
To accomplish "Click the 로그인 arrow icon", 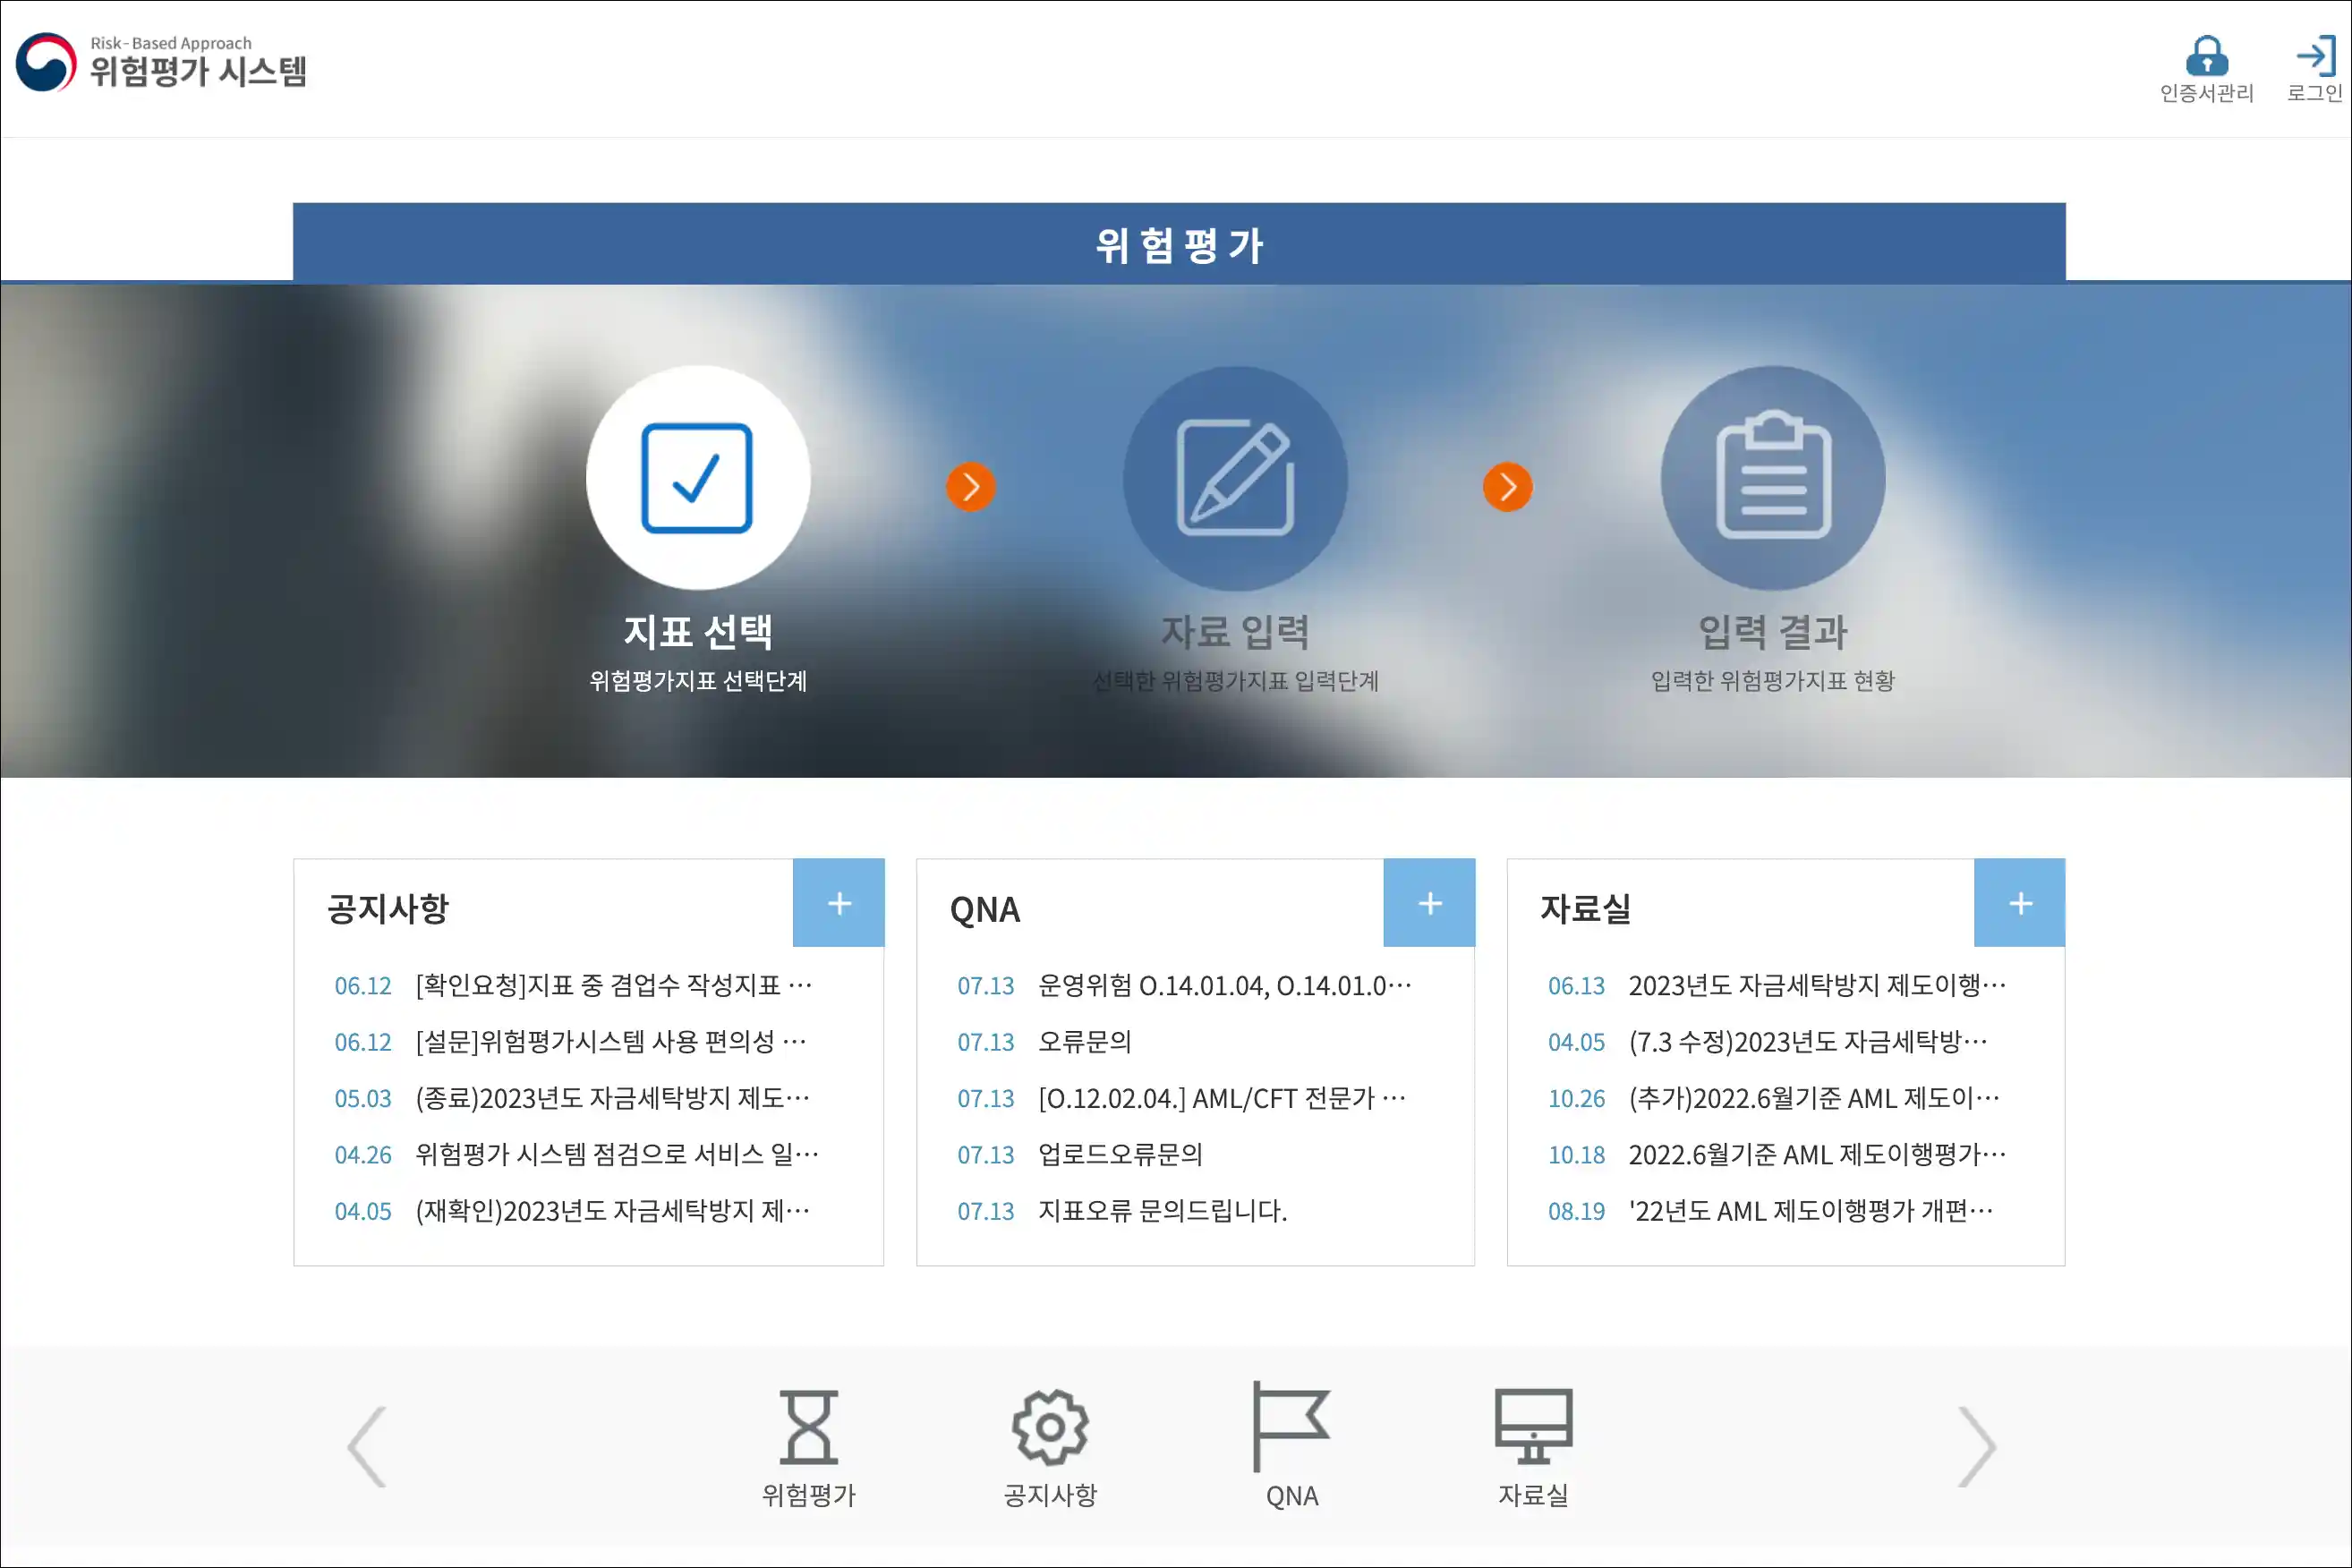I will tap(2315, 56).
